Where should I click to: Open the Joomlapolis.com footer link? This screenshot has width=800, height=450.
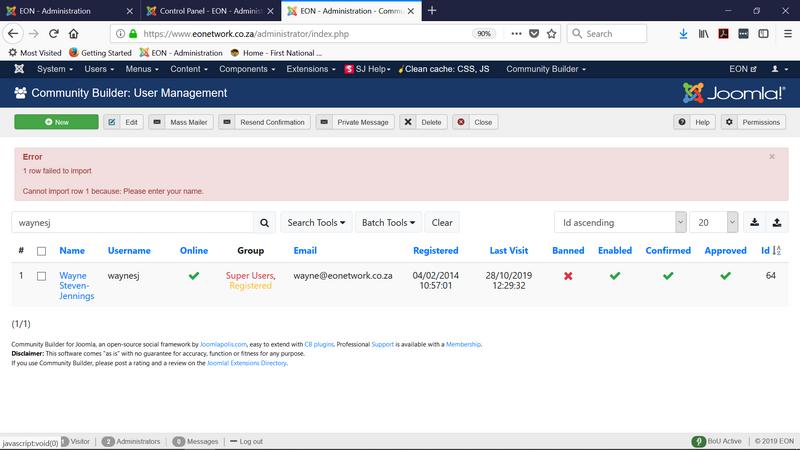coord(223,344)
